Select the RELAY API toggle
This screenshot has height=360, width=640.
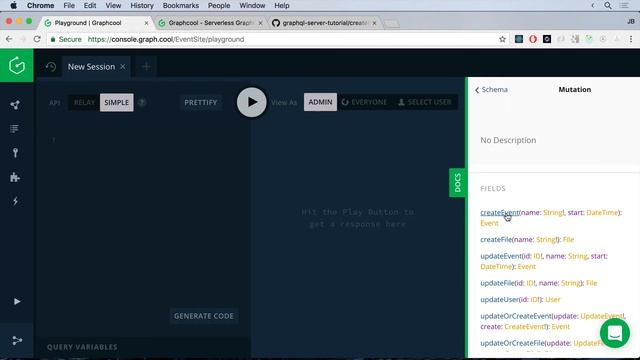tap(84, 102)
